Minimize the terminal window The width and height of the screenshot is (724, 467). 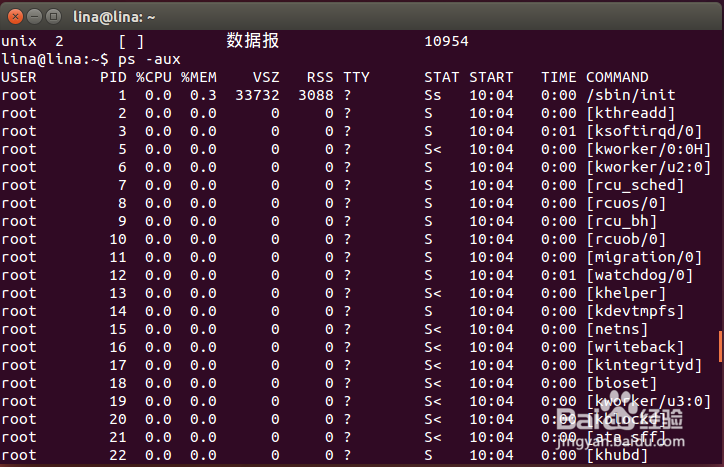tap(35, 17)
